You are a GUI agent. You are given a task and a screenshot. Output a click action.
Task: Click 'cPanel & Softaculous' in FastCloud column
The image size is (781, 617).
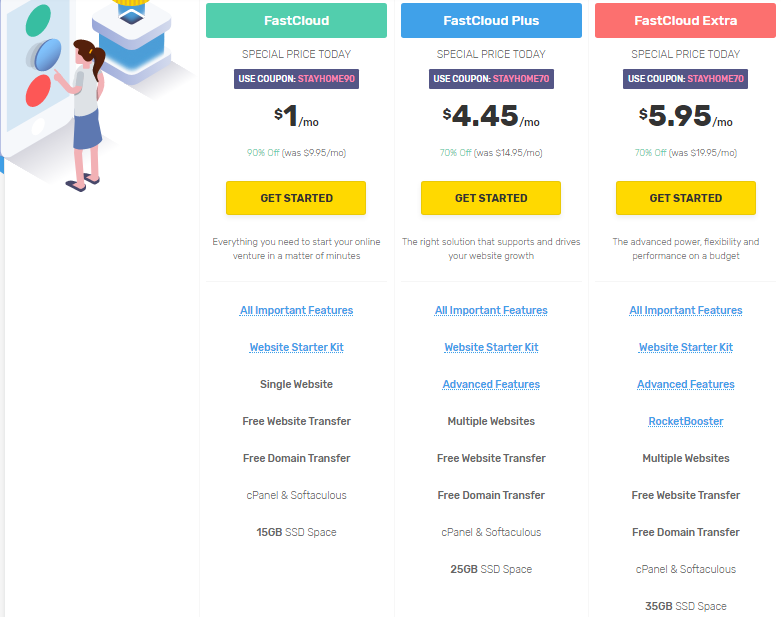click(x=296, y=495)
